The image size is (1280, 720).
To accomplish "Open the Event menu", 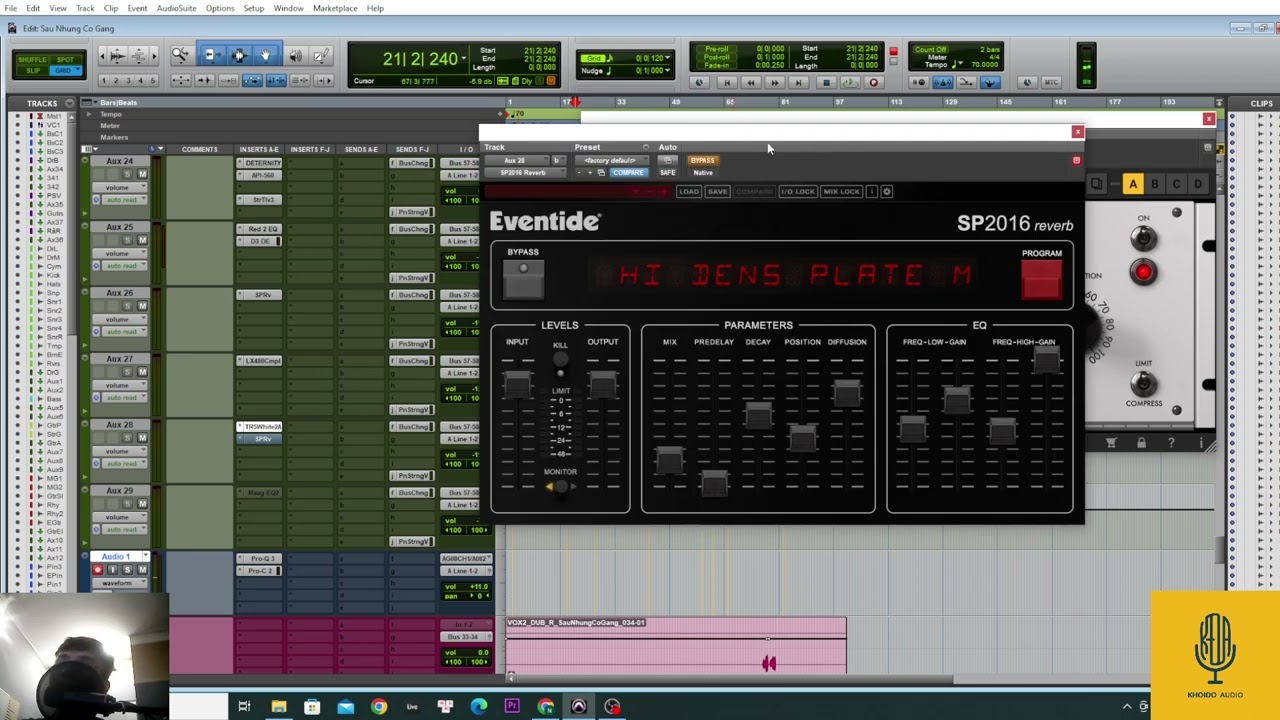I will pyautogui.click(x=137, y=8).
